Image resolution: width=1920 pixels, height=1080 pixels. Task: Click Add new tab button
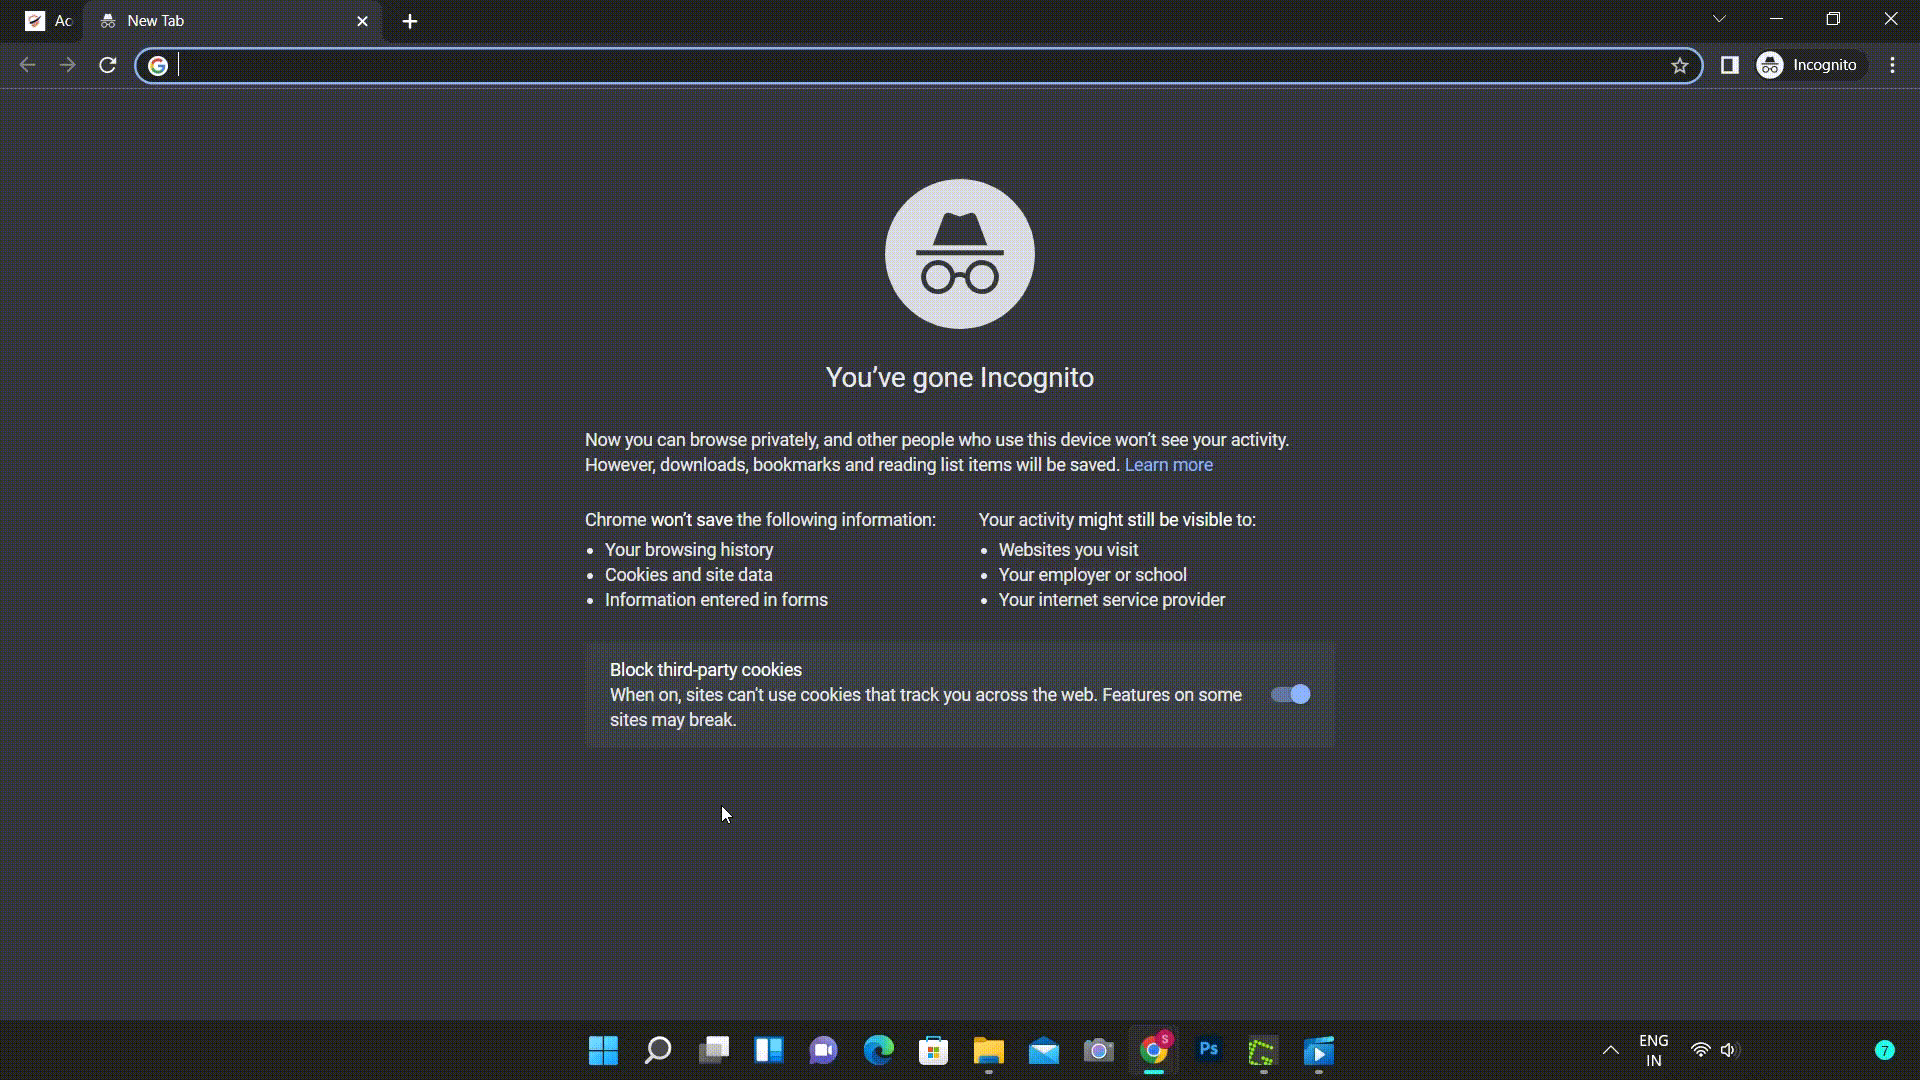tap(410, 21)
